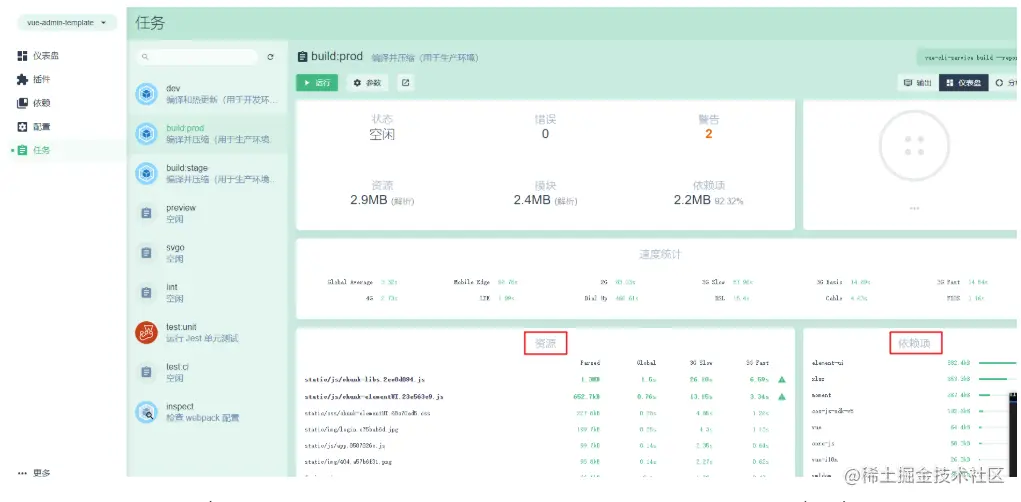Open the 仪表盘 page in the sidebar
This screenshot has height=502, width=1021.
point(38,56)
